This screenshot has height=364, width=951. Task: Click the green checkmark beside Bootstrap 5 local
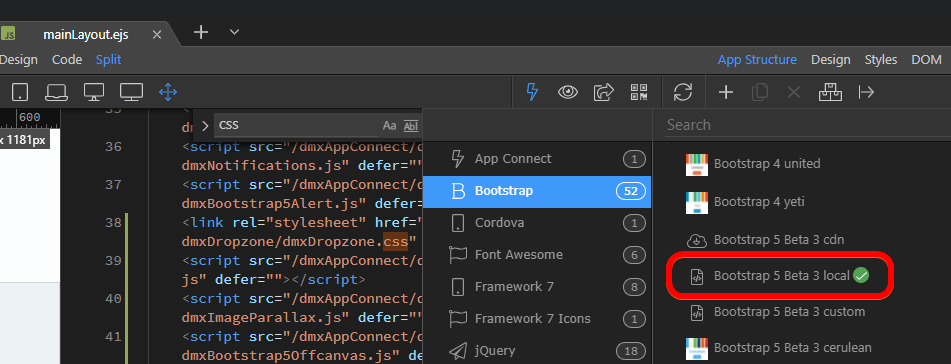point(861,275)
